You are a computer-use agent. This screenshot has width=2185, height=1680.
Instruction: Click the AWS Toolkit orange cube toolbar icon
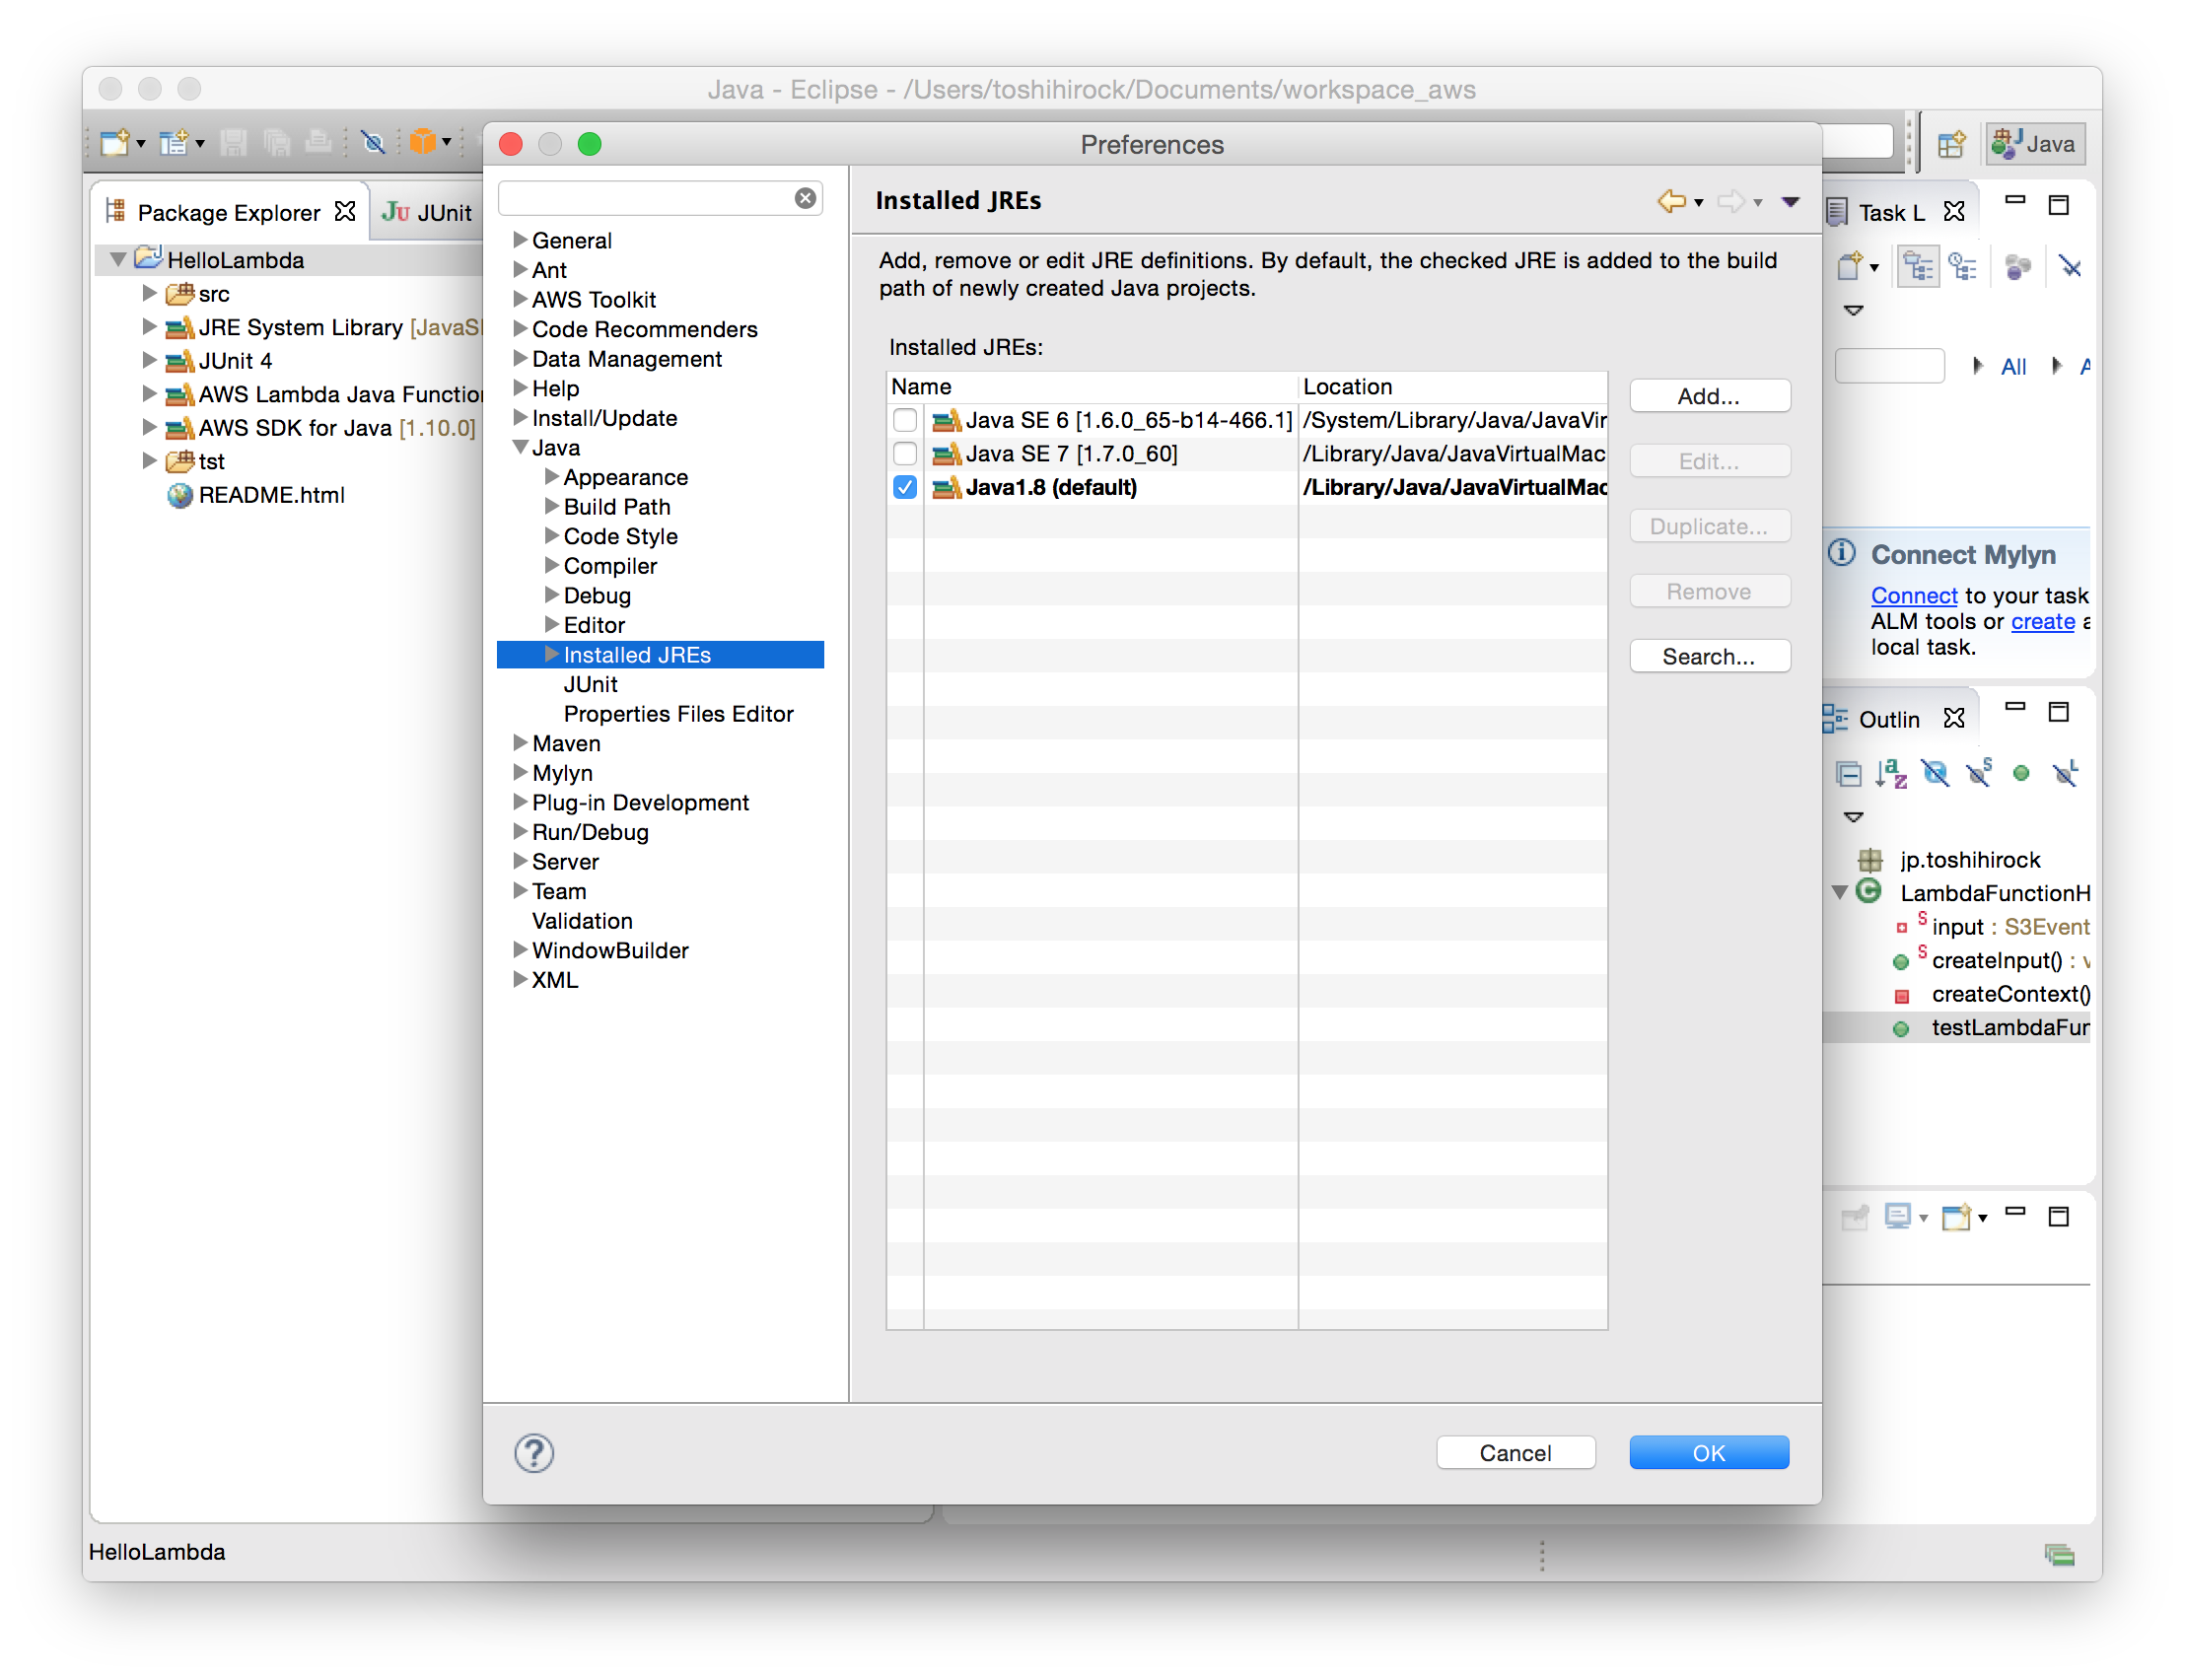coord(426,143)
